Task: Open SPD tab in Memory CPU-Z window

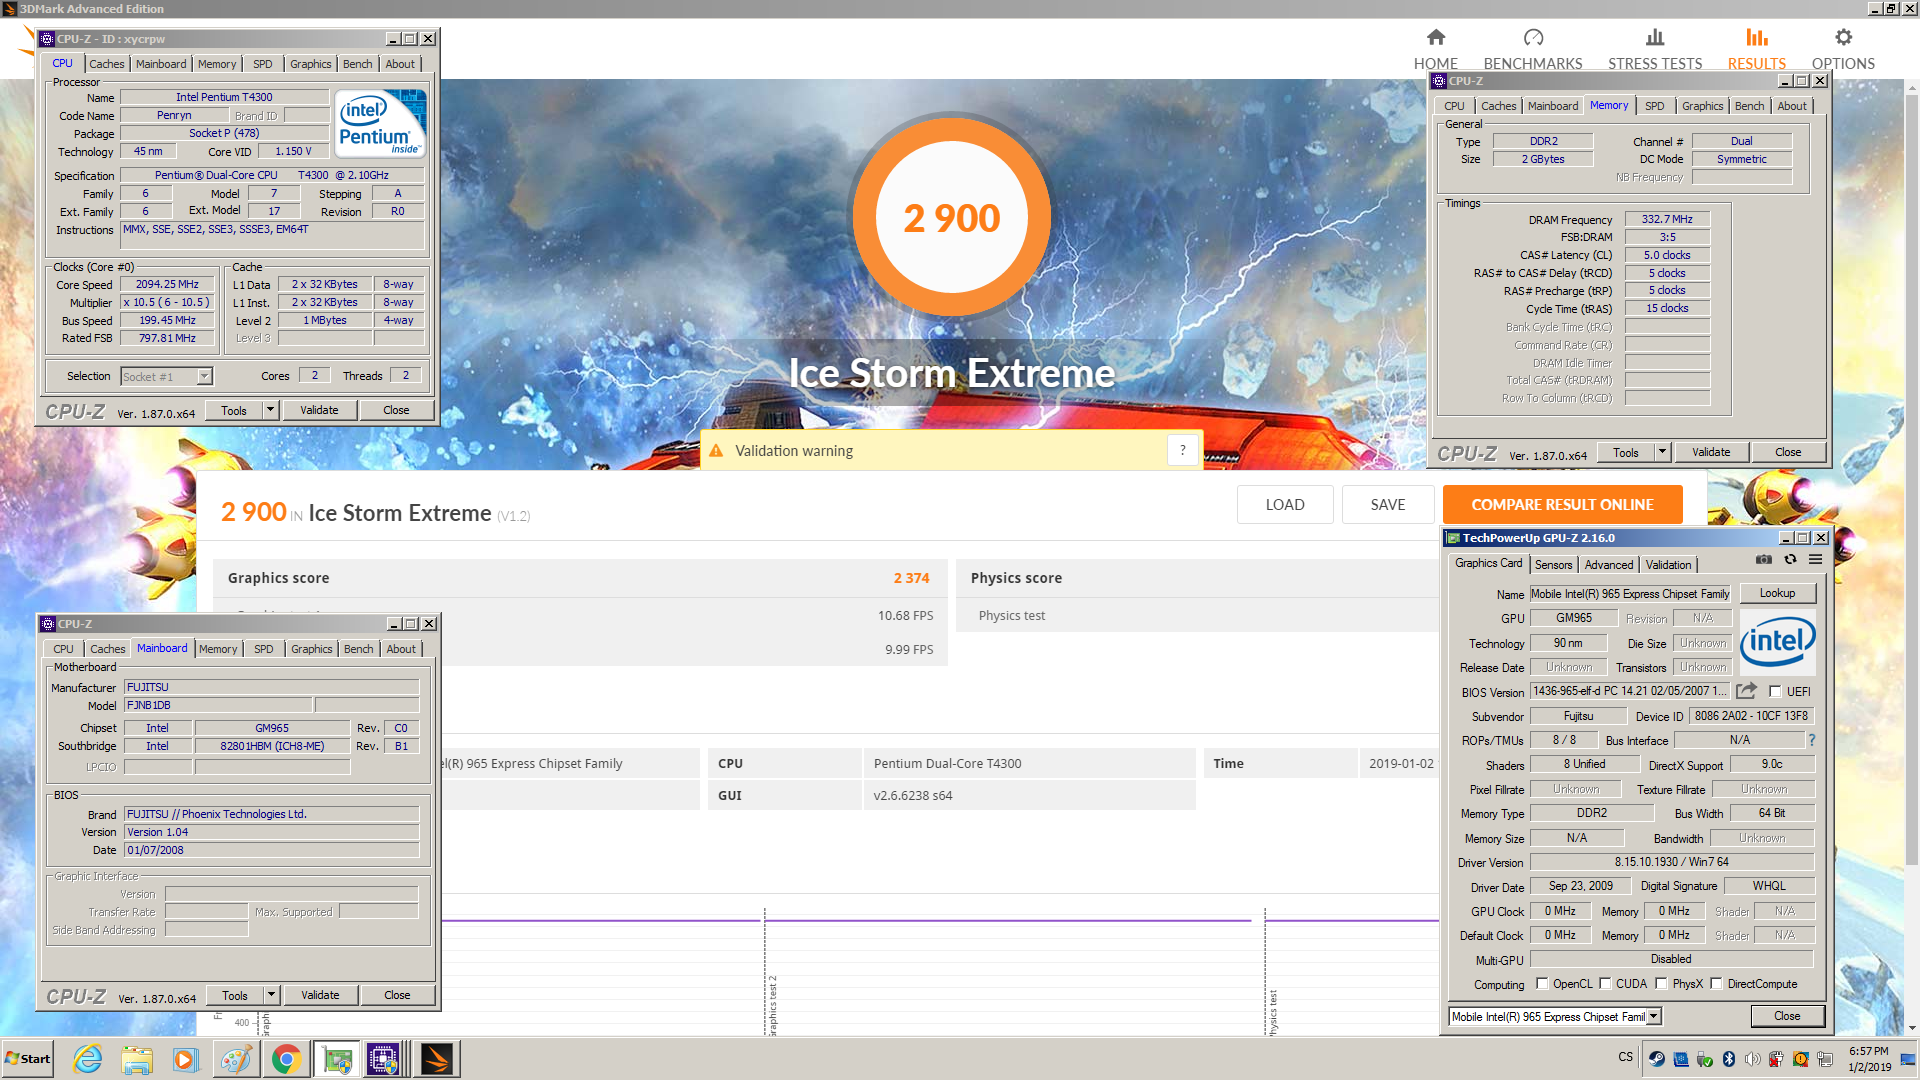Action: pos(1655,106)
